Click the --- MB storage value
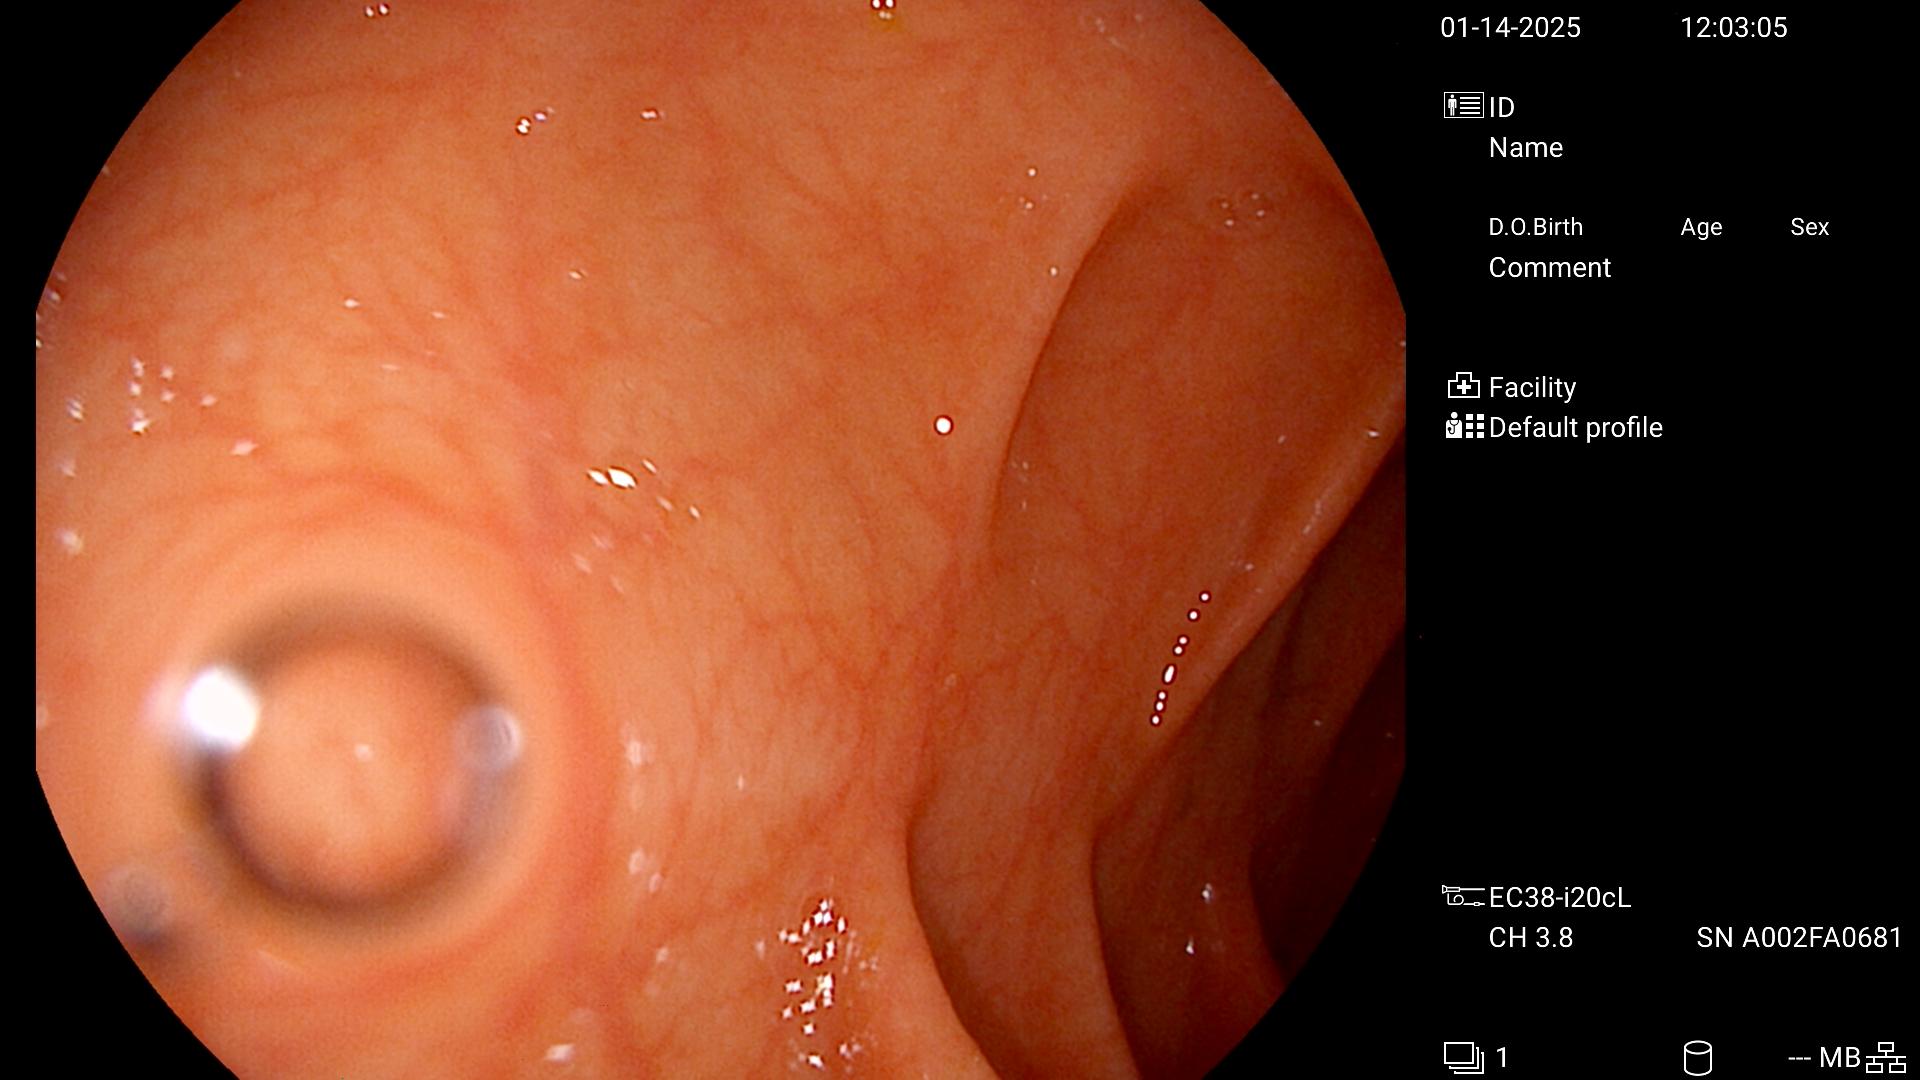The image size is (1920, 1080). [x=1823, y=1057]
